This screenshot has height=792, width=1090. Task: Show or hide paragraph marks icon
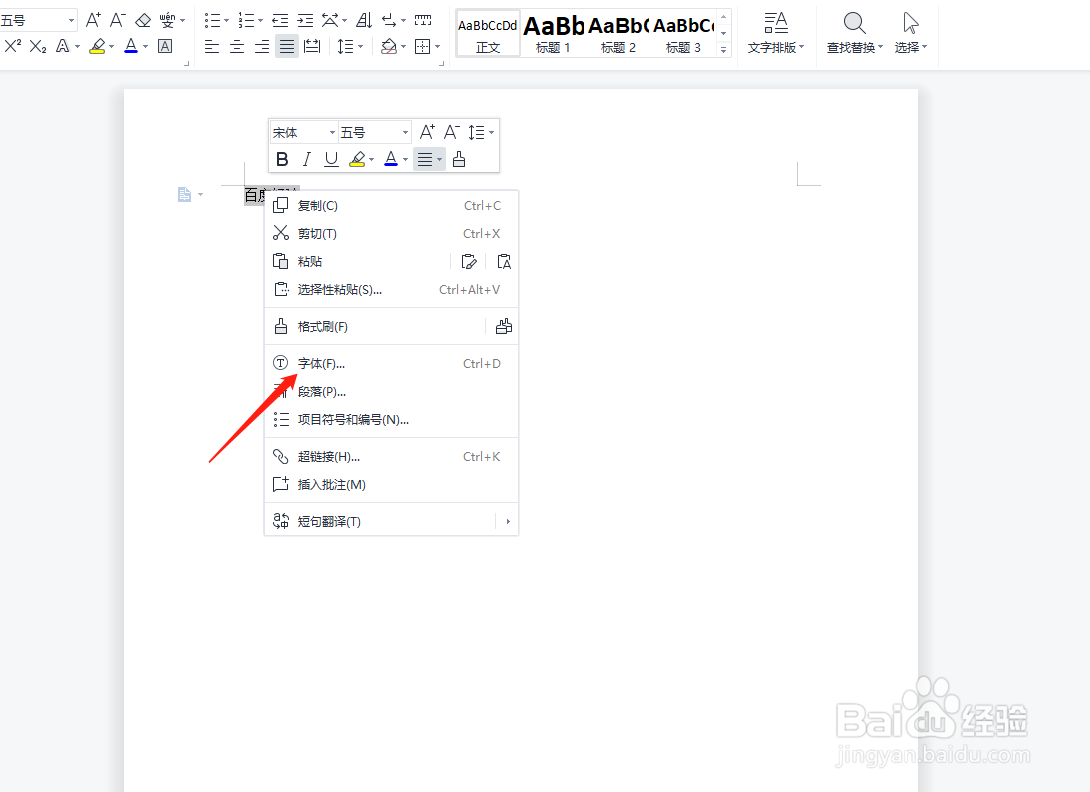[389, 20]
